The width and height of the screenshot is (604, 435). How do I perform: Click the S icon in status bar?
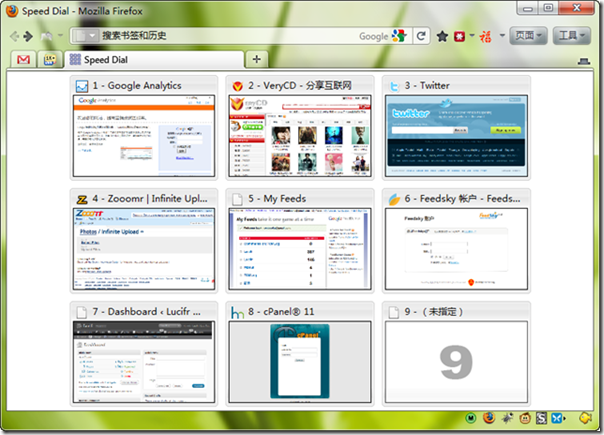click(x=541, y=418)
